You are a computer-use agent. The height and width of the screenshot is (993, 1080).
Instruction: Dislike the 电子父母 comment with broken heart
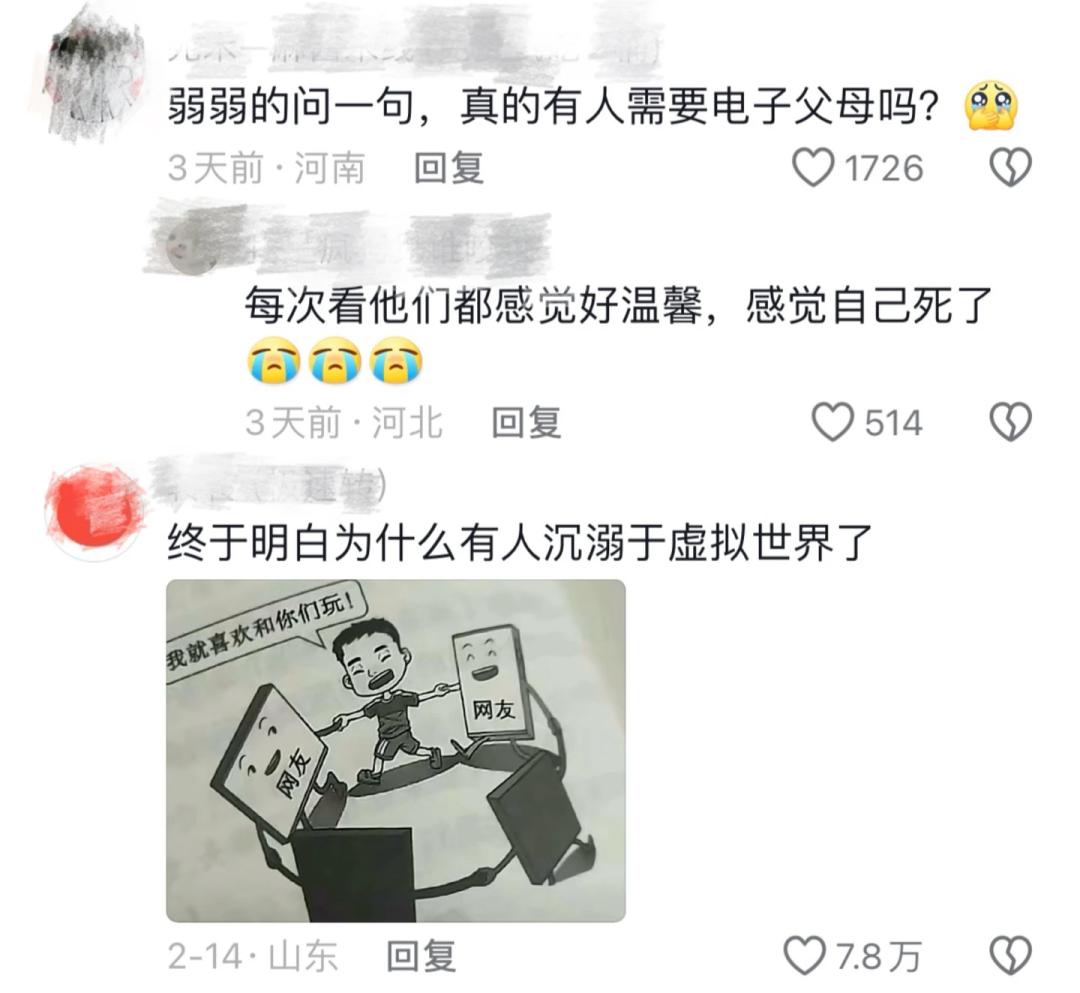(x=1010, y=168)
